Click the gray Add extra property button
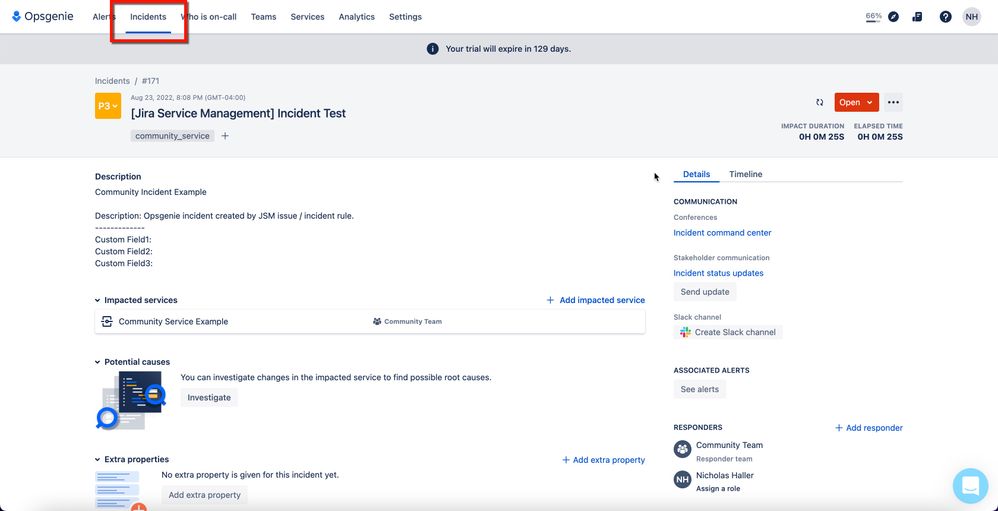Viewport: 998px width, 511px height. [204, 494]
